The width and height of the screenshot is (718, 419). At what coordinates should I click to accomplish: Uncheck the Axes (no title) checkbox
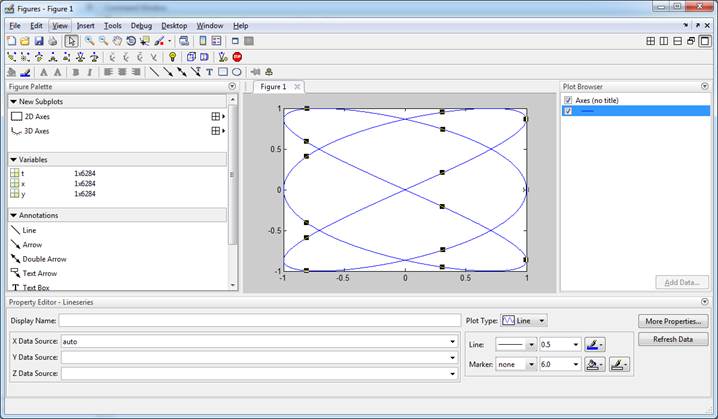coord(568,100)
